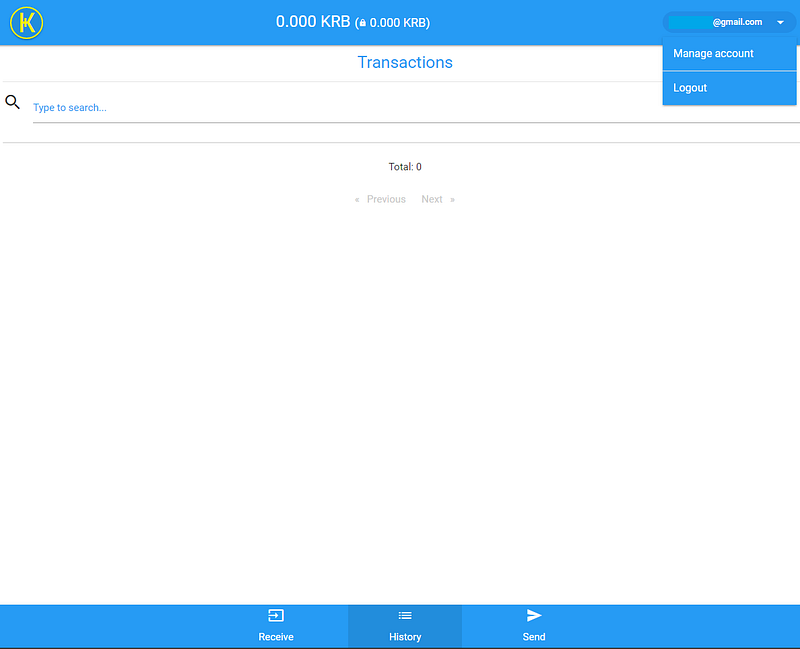
Task: Select Logout from the account menu
Action: point(729,88)
